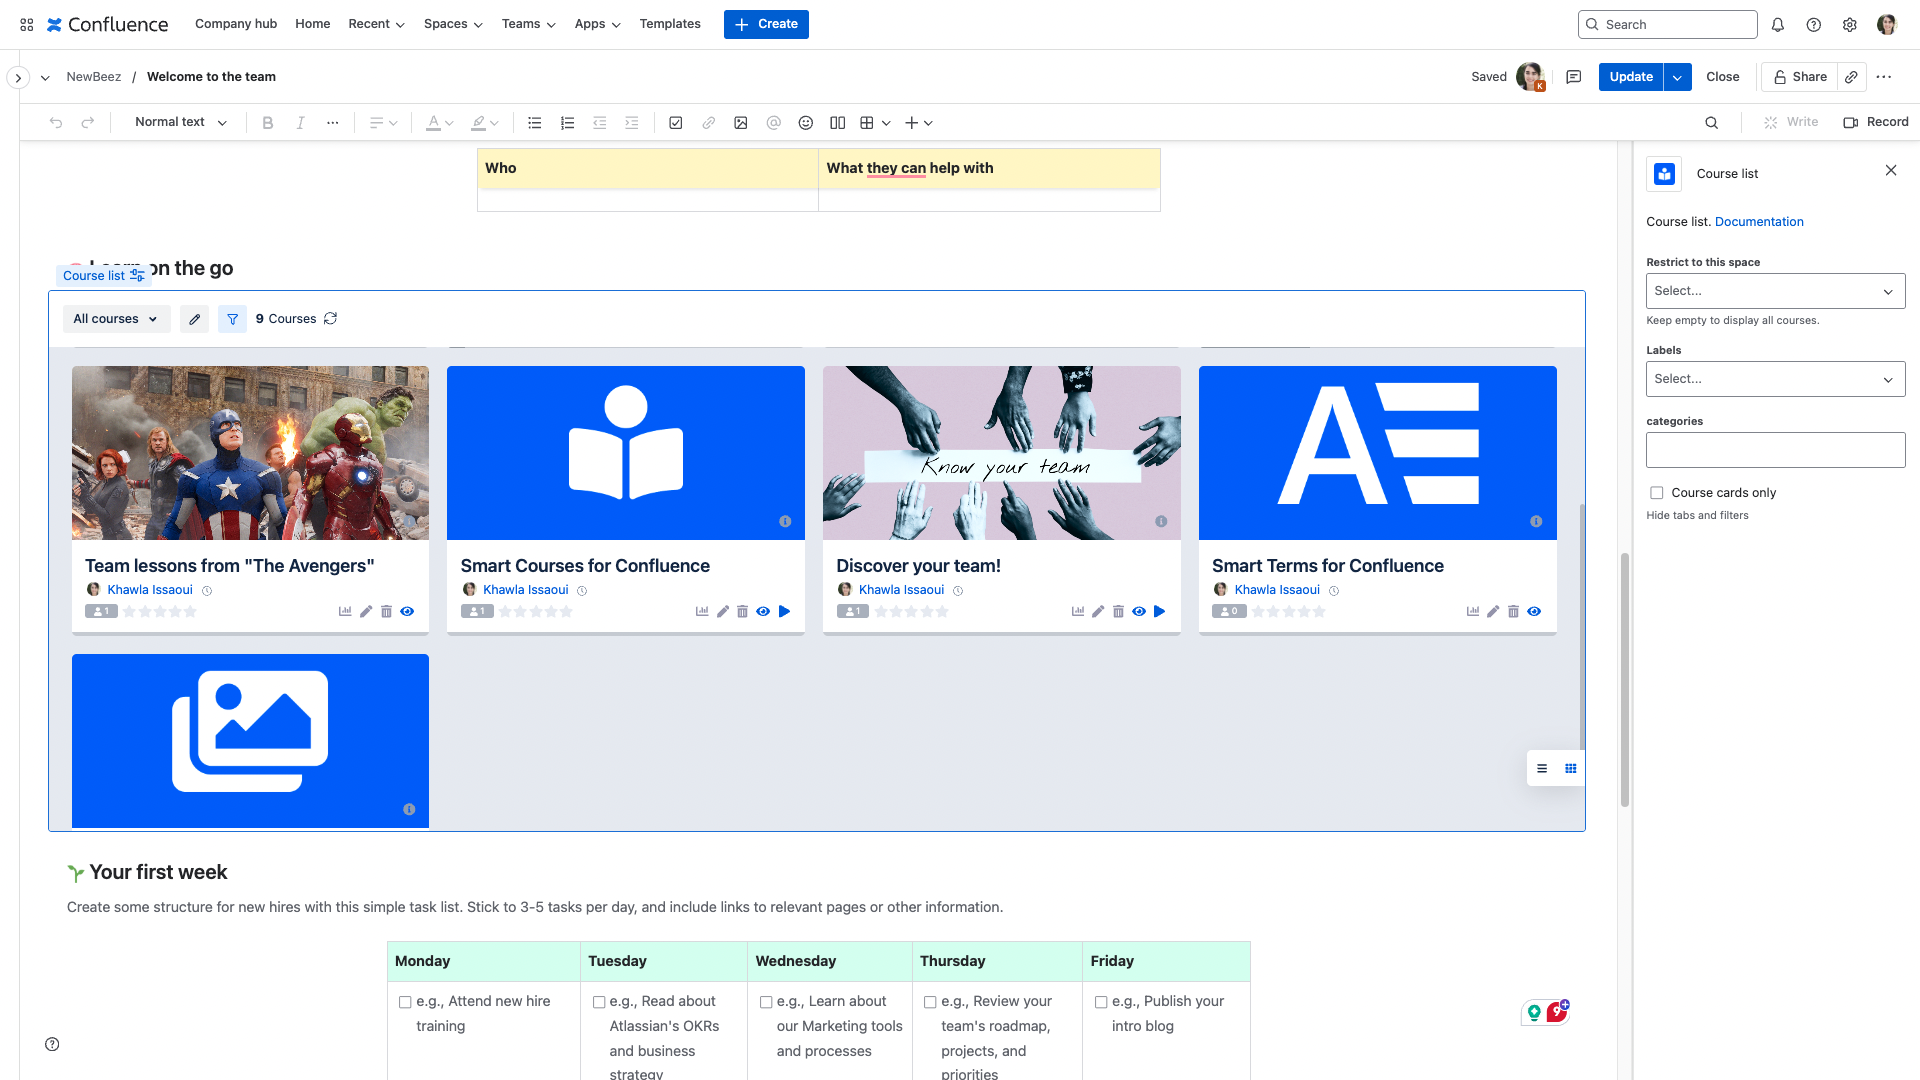The width and height of the screenshot is (1920, 1080).
Task: Click the Share button
Action: pyautogui.click(x=1800, y=77)
